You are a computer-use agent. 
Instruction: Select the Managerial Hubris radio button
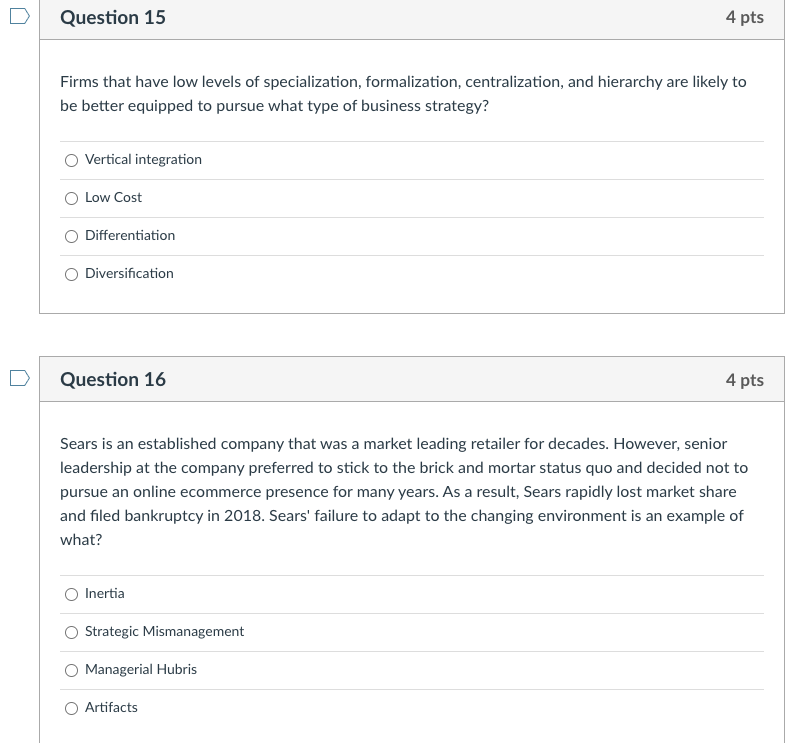point(71,670)
